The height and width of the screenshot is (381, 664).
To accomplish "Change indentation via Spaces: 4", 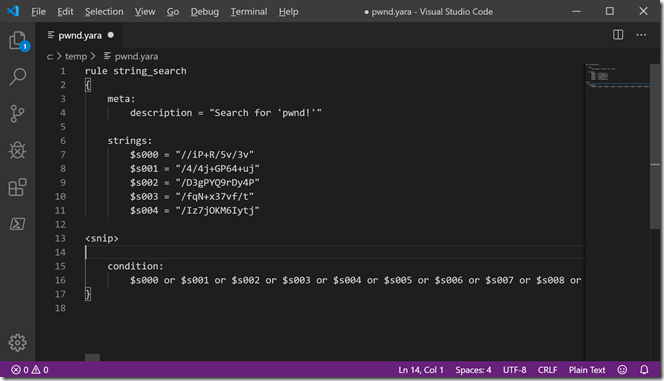I will pyautogui.click(x=473, y=370).
